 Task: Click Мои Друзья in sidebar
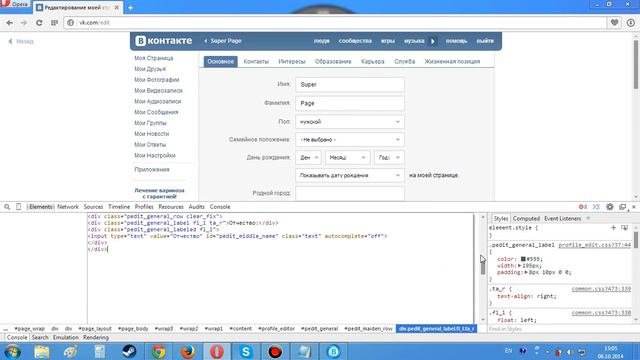point(150,69)
